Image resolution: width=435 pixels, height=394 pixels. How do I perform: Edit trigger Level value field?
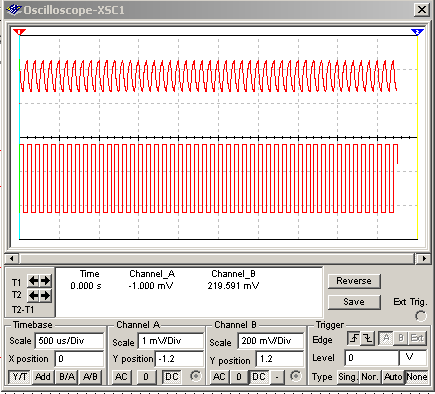click(371, 358)
